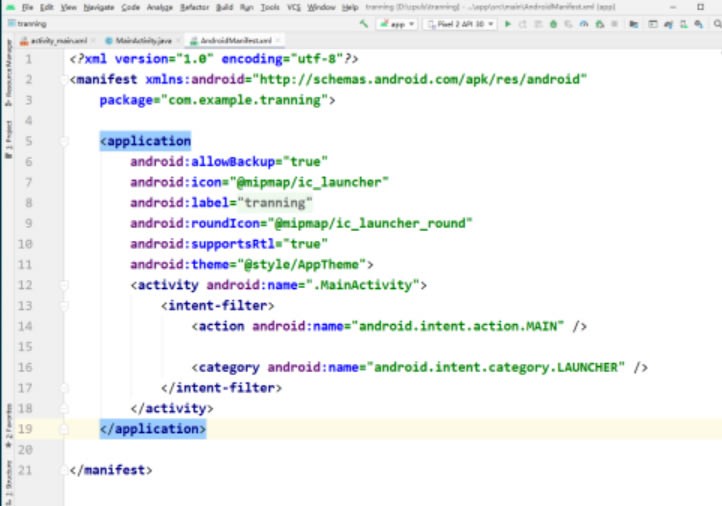
Task: Click fold marker at closing activity line 18
Action: [x=64, y=409]
